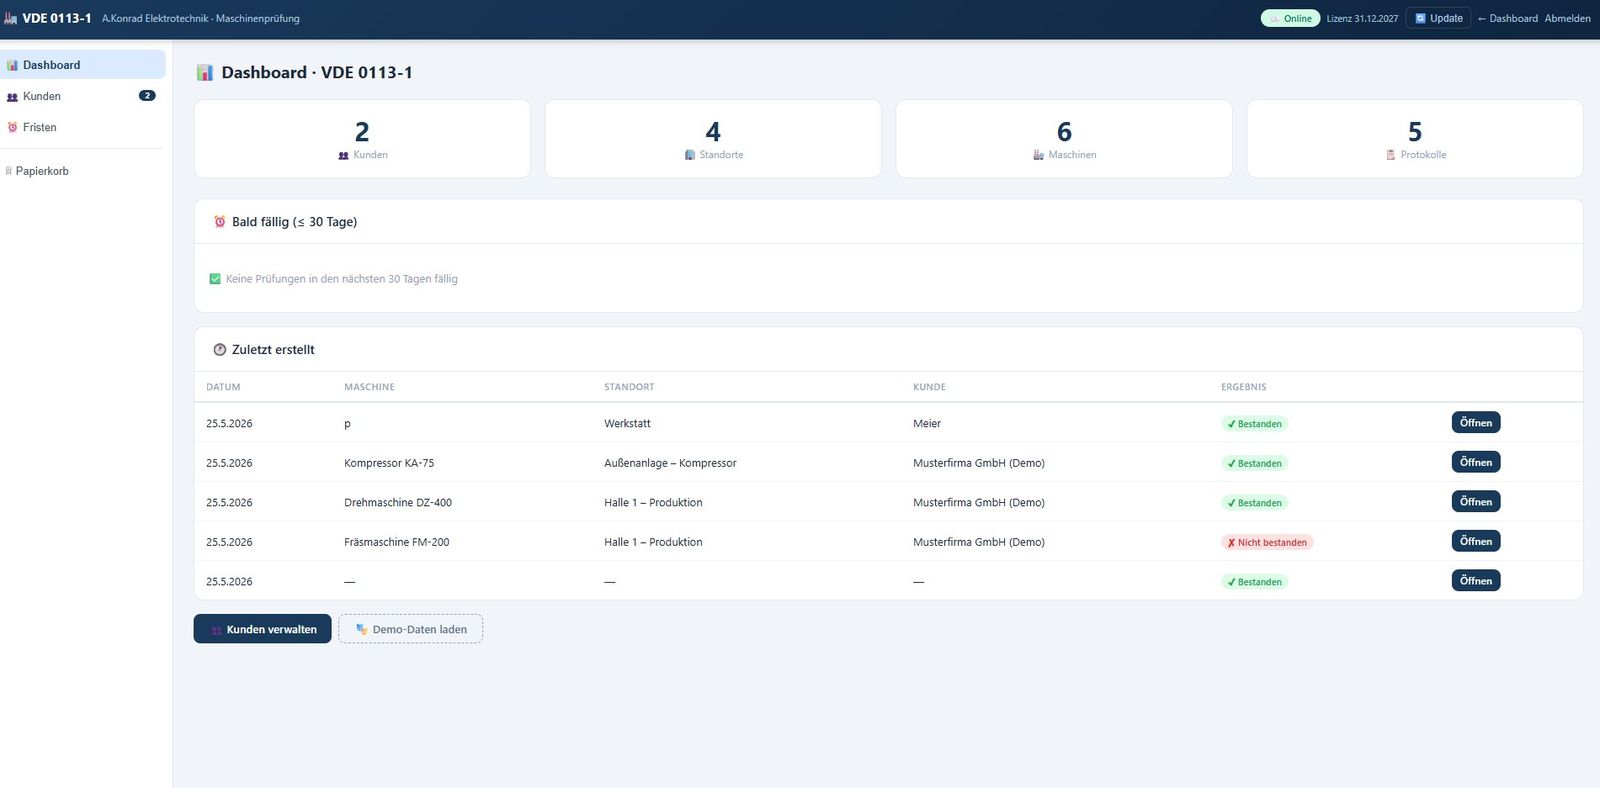Click the trash icon beside Papierkorb
The image size is (1600, 788).
[x=8, y=171]
